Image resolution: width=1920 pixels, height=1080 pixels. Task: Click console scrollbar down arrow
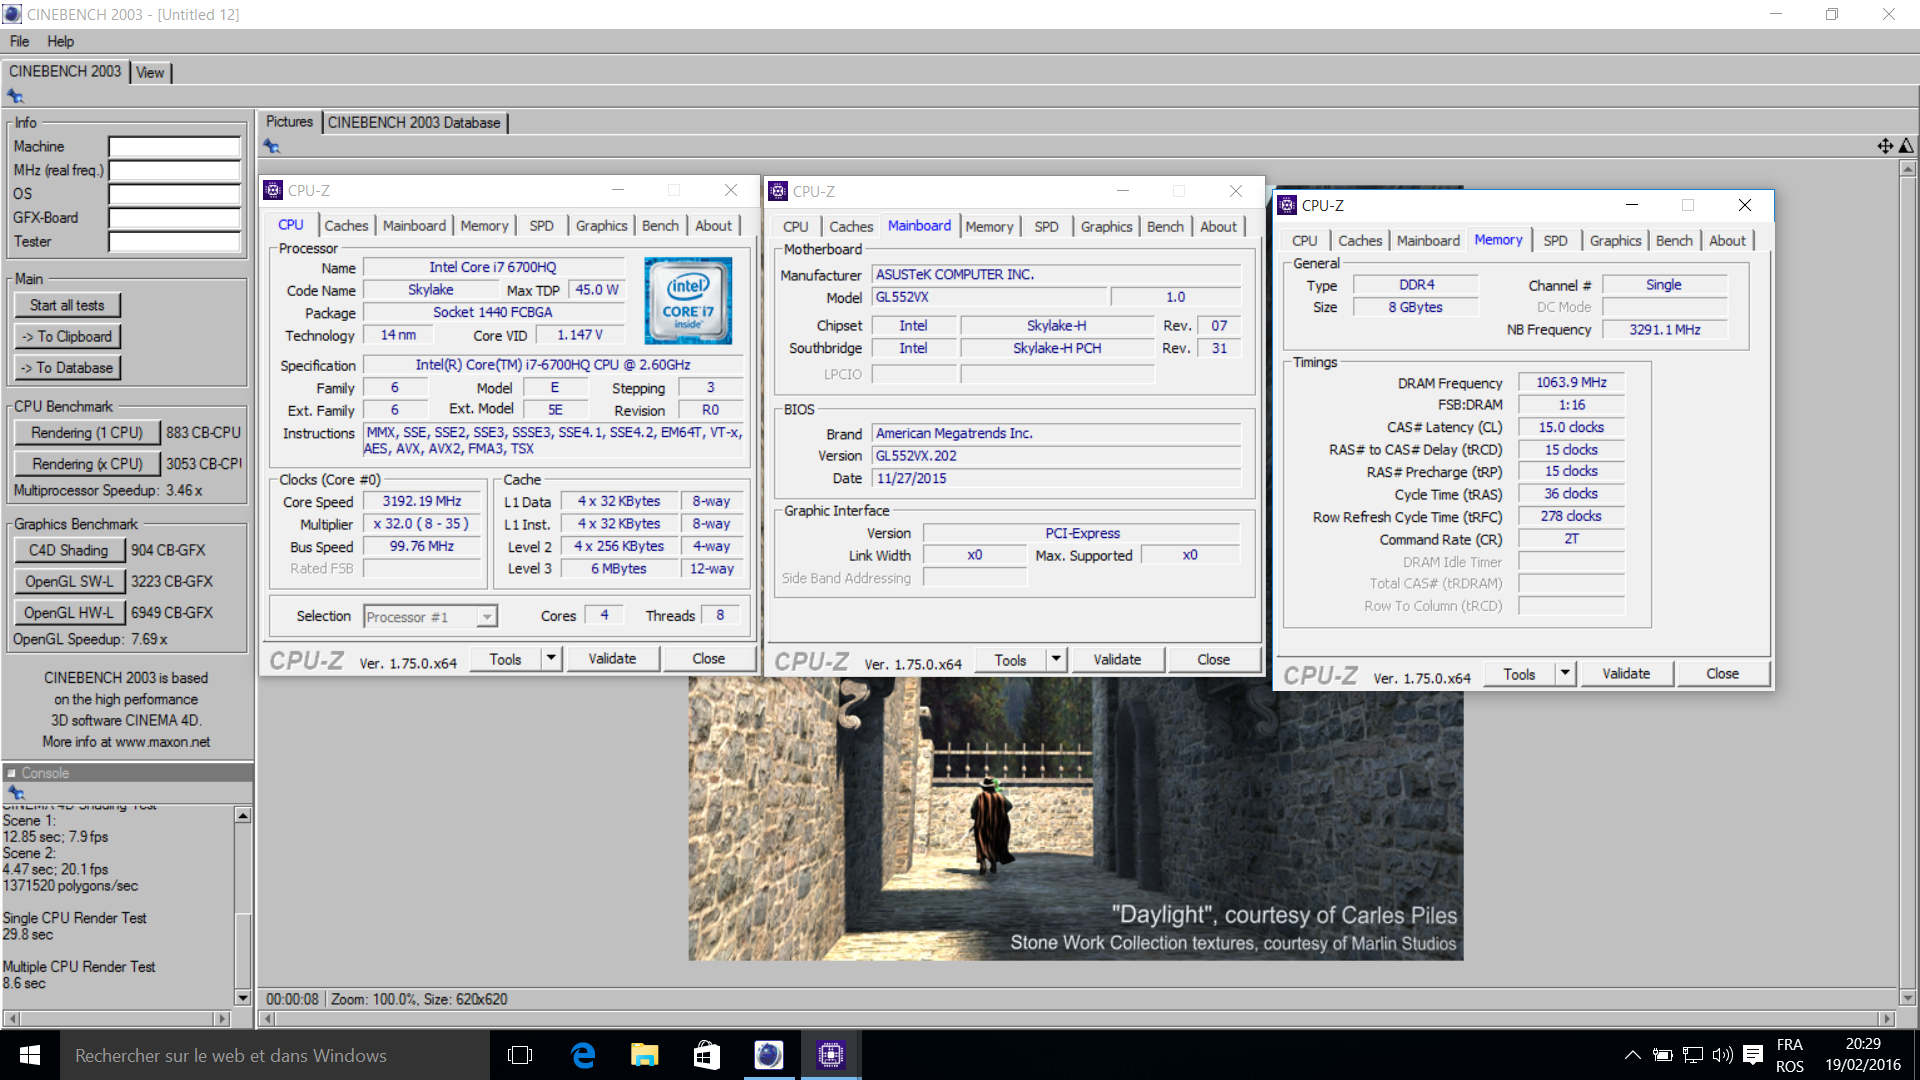click(x=242, y=997)
